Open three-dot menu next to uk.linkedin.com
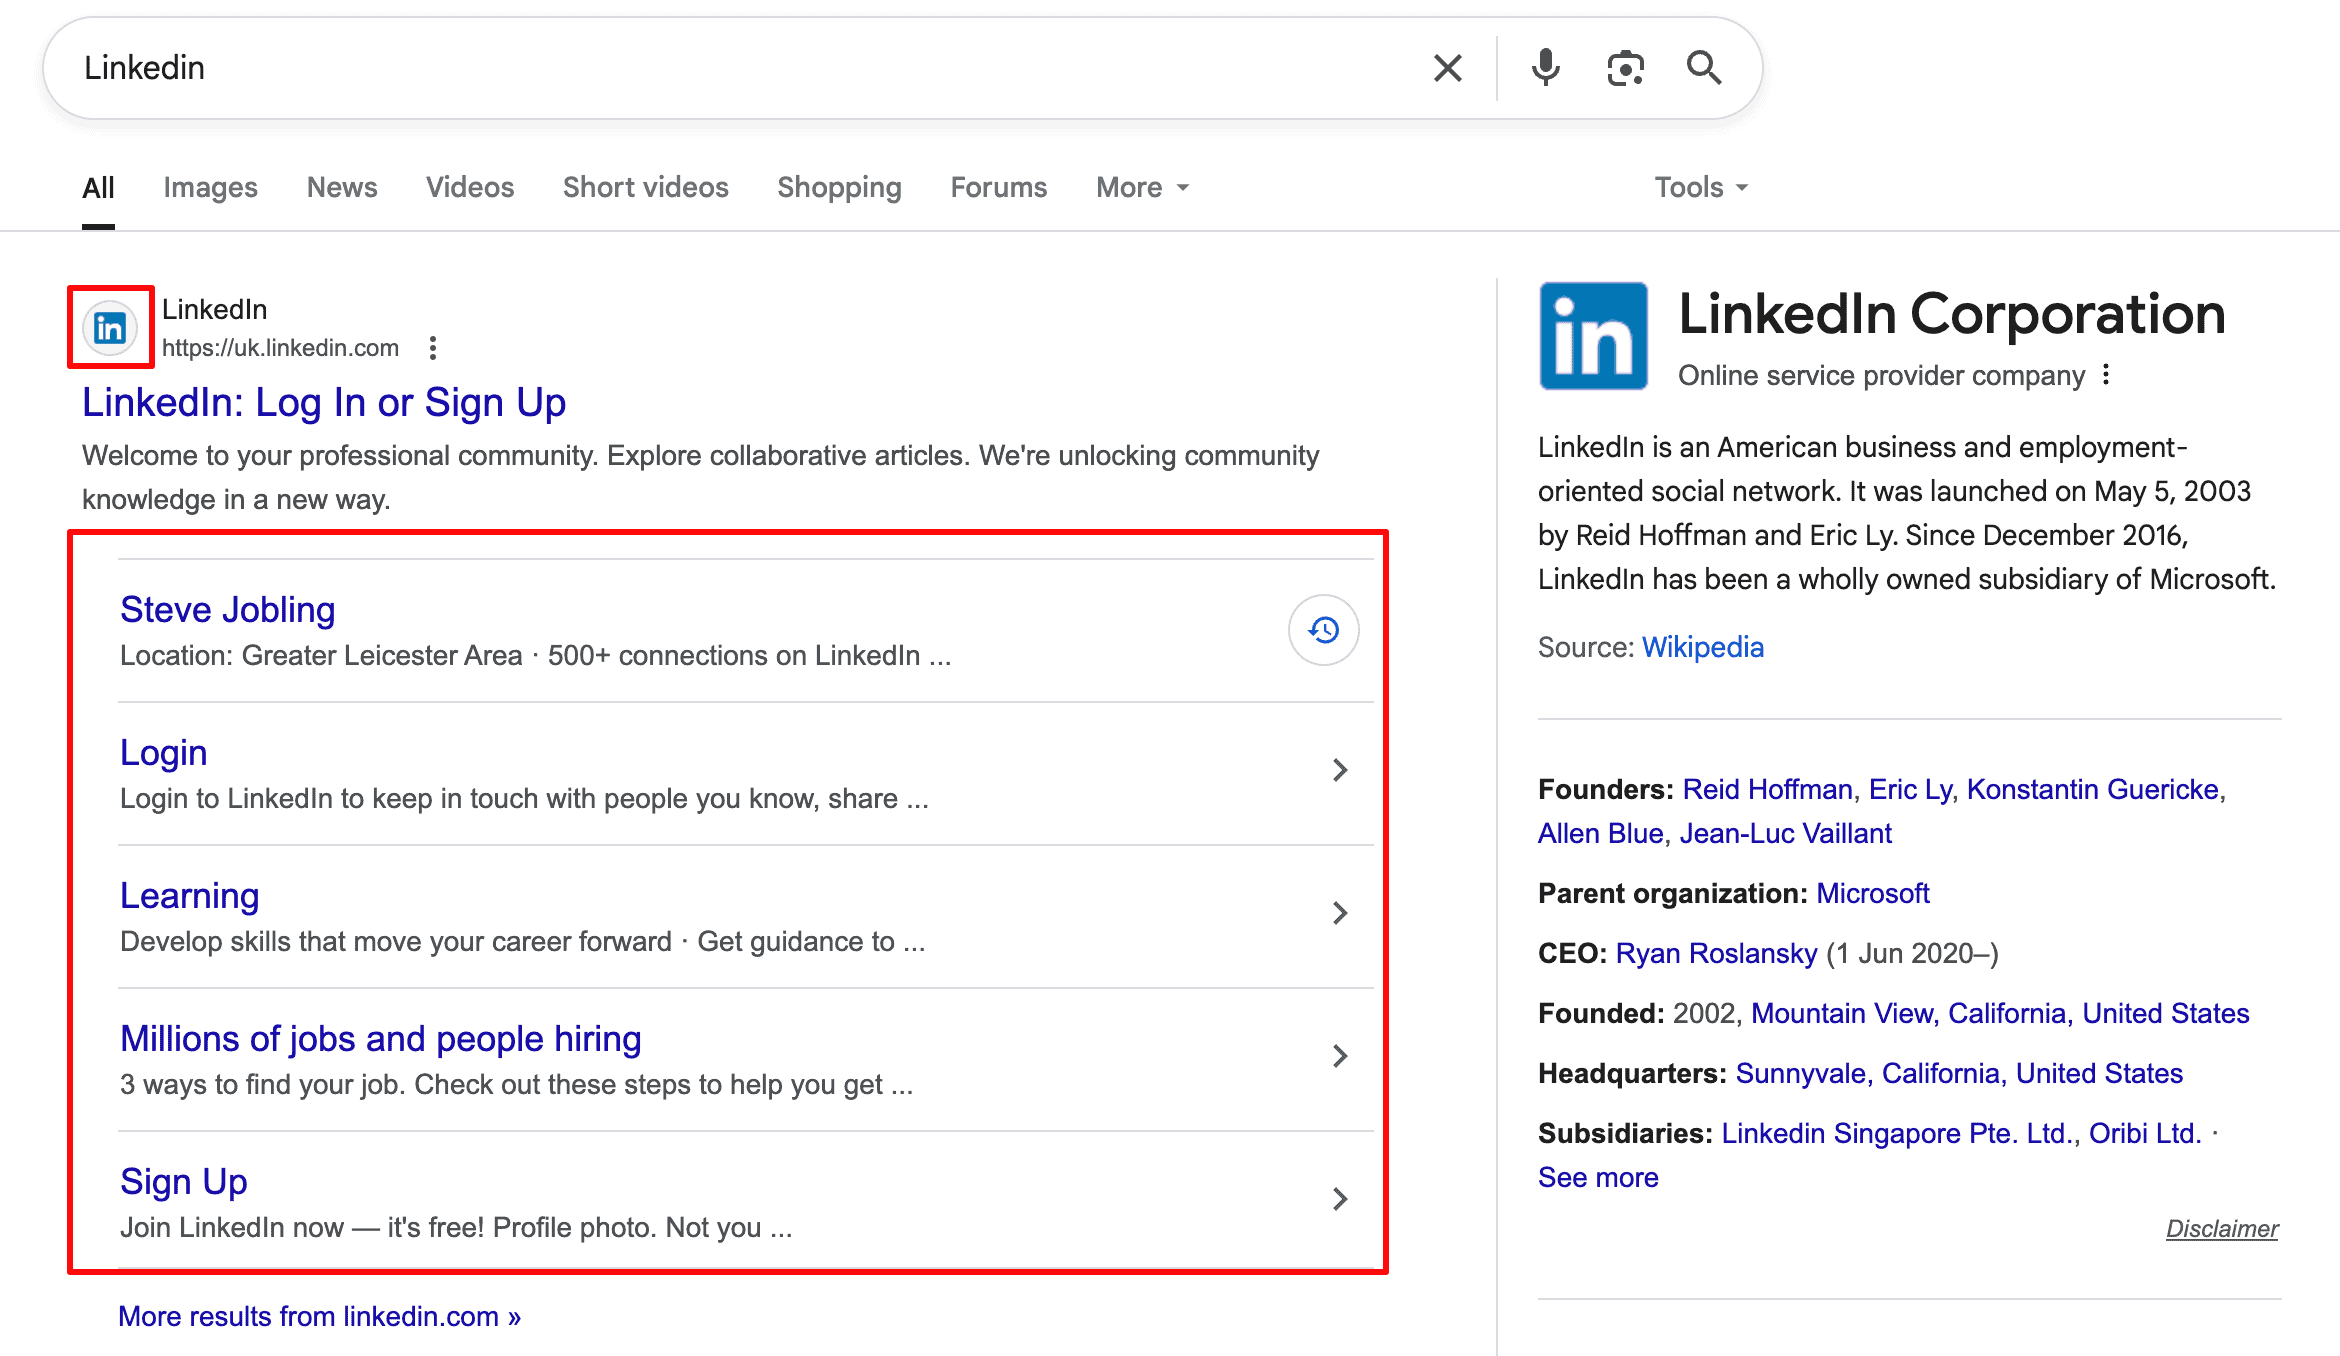The width and height of the screenshot is (2340, 1356). coord(432,348)
